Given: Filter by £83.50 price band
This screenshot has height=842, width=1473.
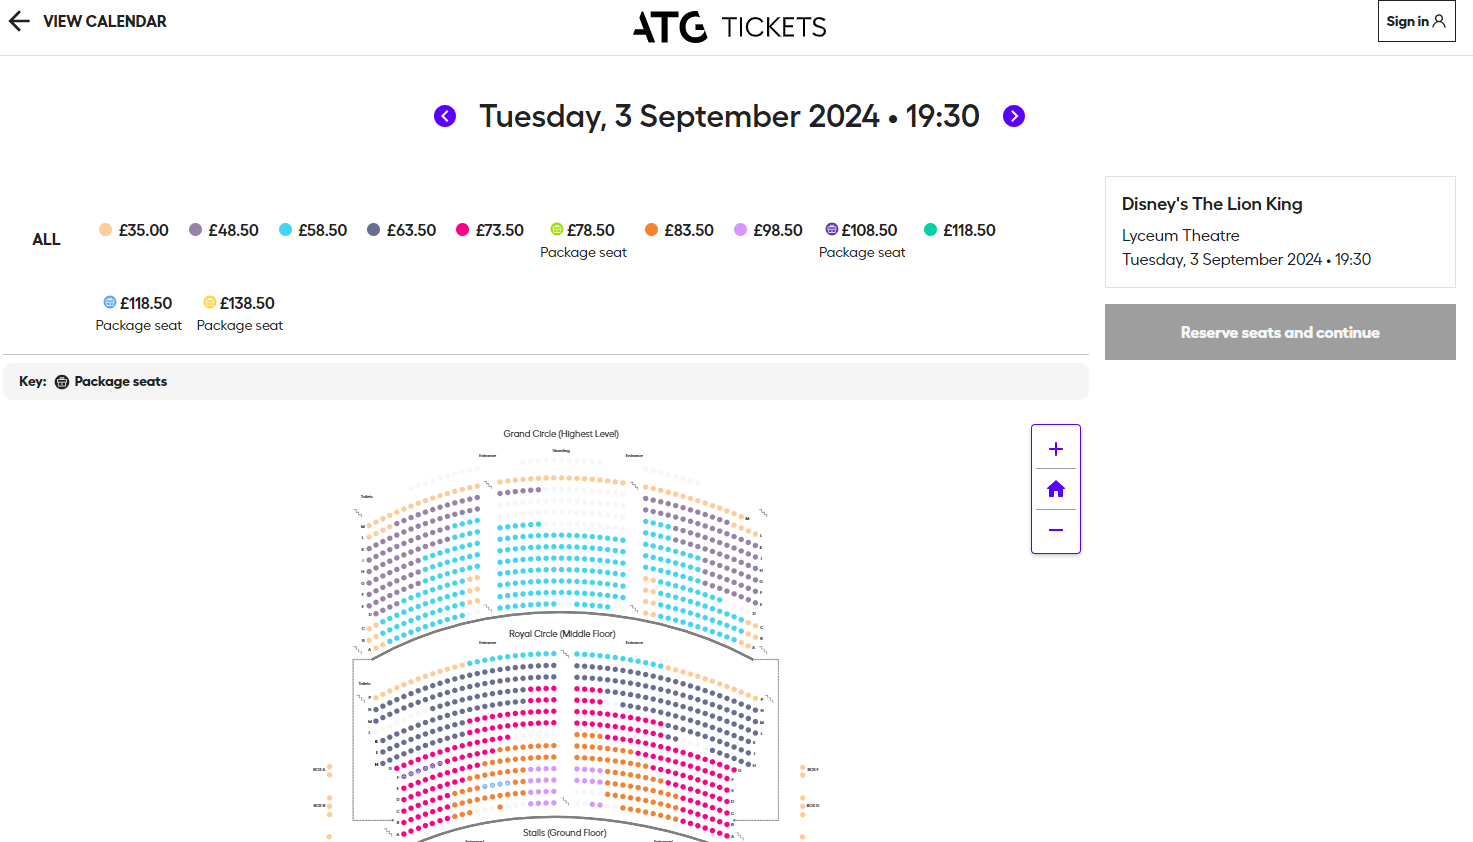Looking at the screenshot, I should click(x=679, y=230).
